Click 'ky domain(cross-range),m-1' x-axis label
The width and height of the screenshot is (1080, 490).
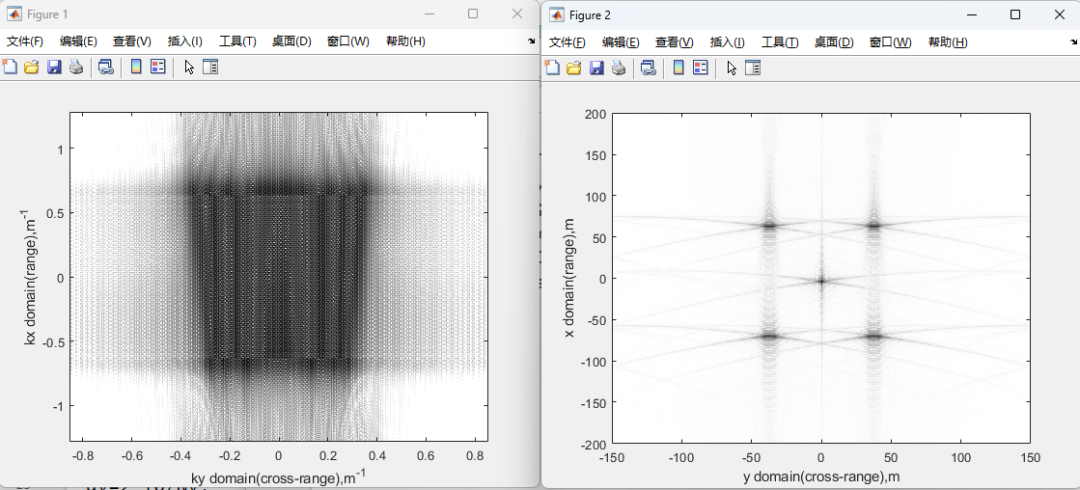[278, 476]
